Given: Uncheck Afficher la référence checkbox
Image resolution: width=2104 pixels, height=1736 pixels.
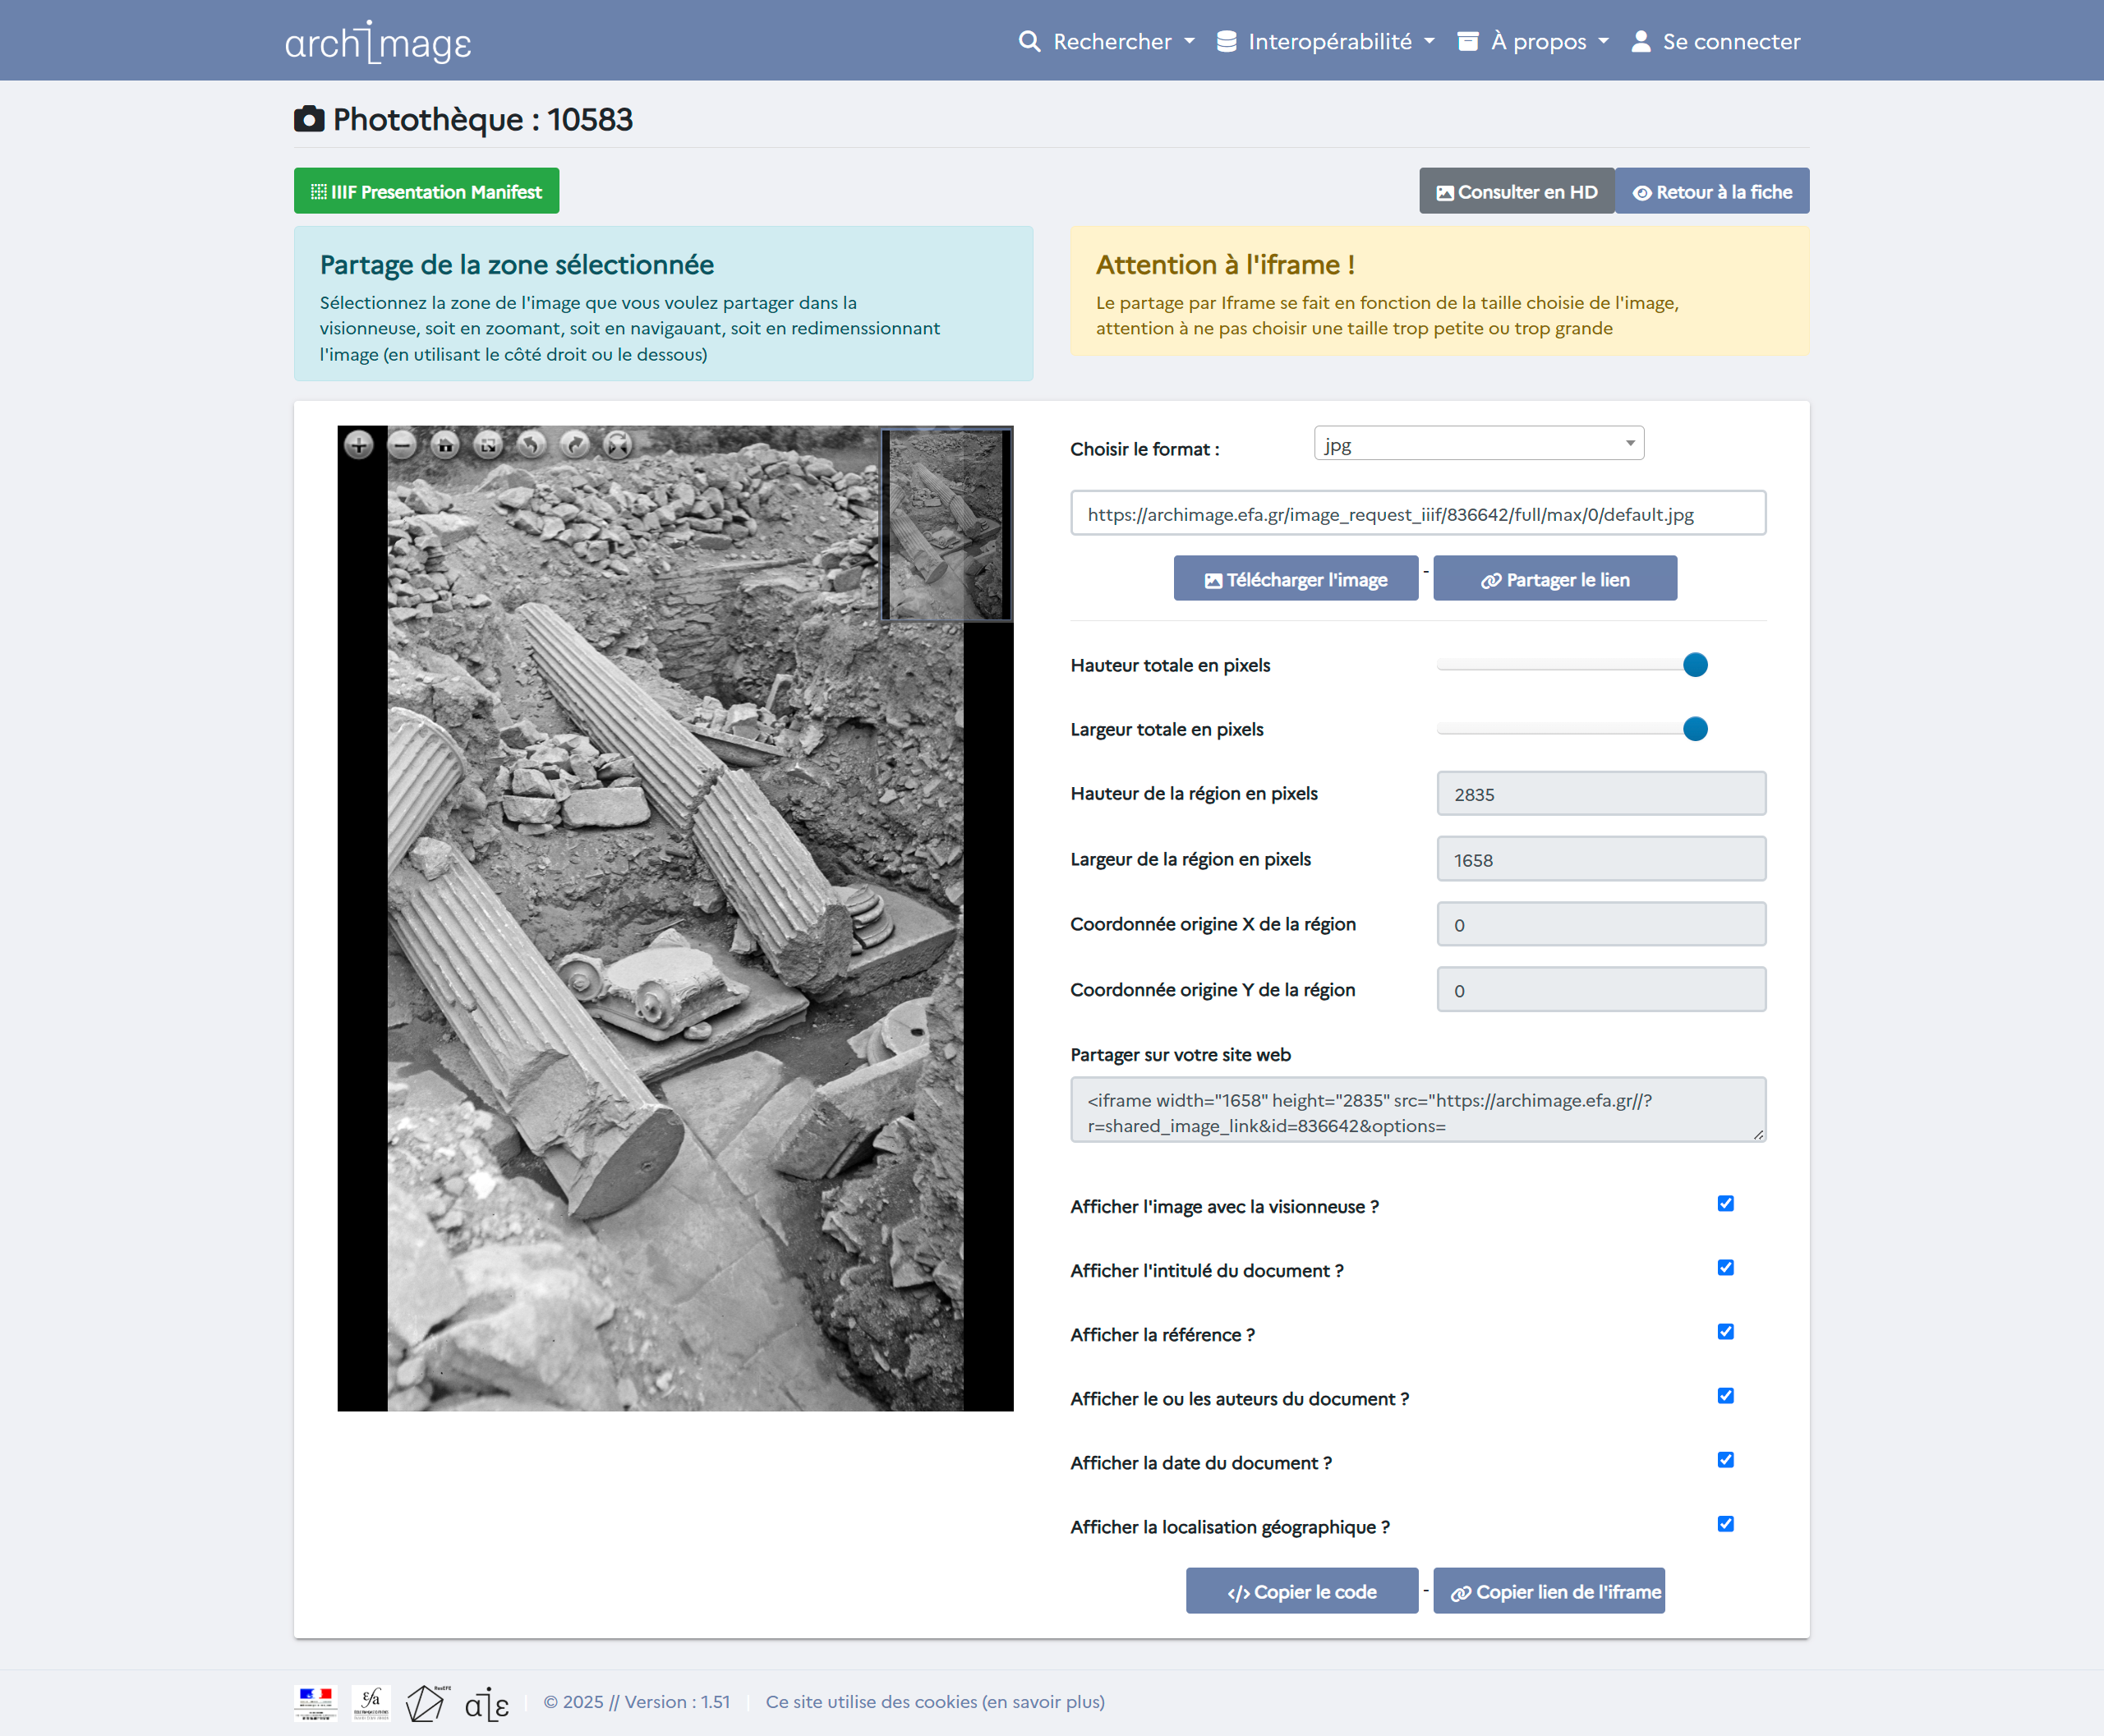Looking at the screenshot, I should tap(1725, 1332).
